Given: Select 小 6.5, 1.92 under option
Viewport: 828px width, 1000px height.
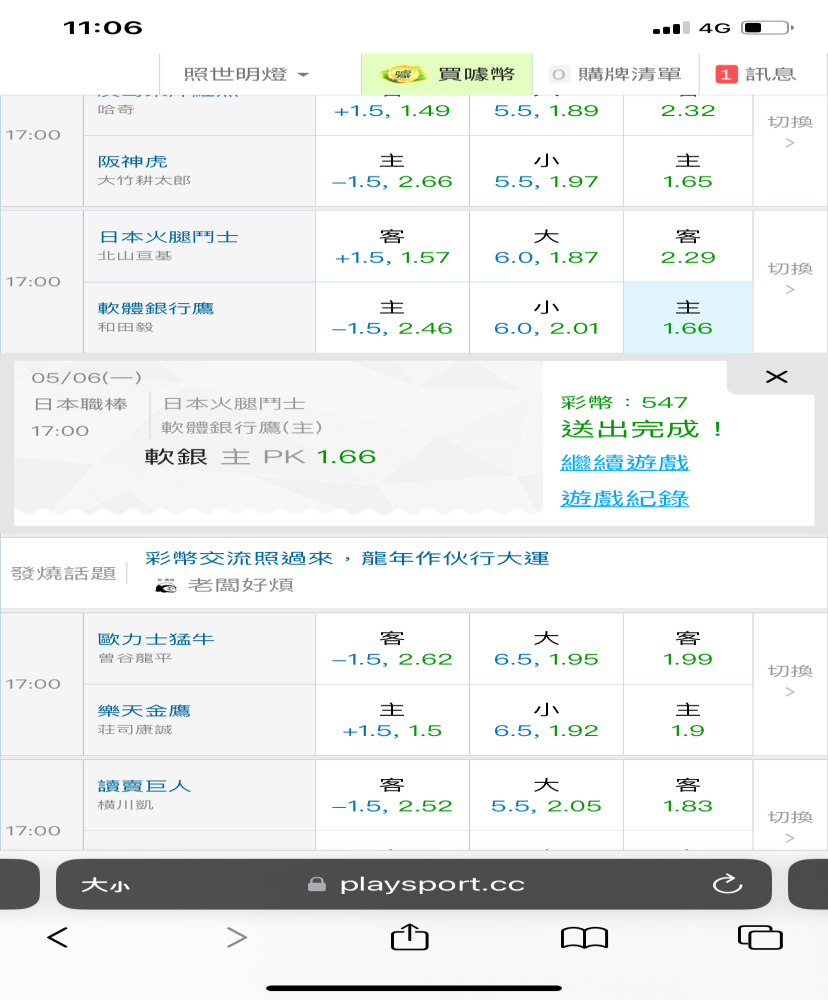Looking at the screenshot, I should coord(547,721).
